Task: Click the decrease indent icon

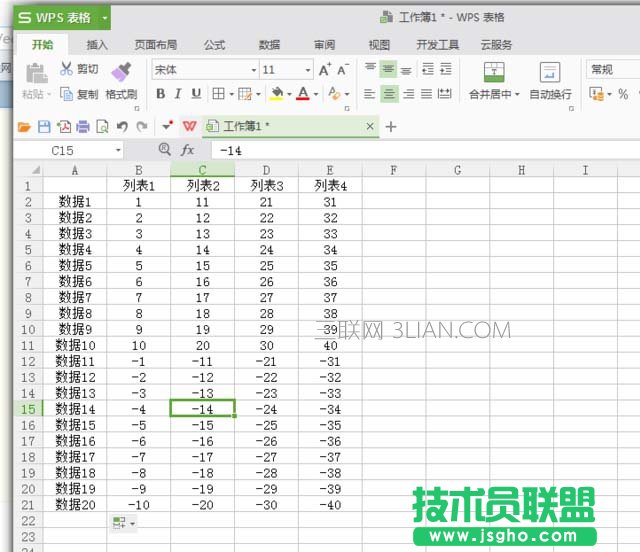Action: (x=428, y=69)
